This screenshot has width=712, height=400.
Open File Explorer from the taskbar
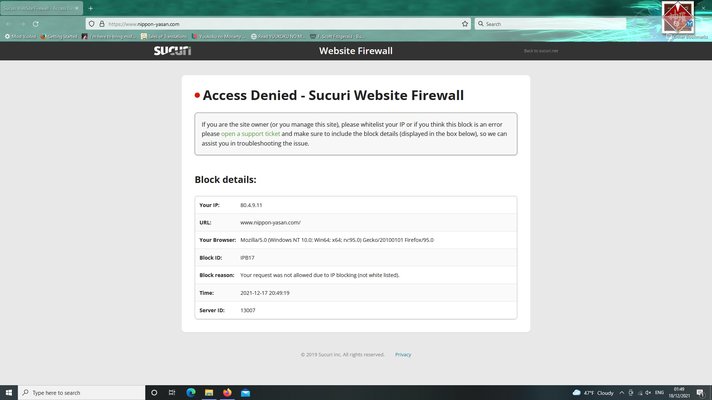click(209, 393)
